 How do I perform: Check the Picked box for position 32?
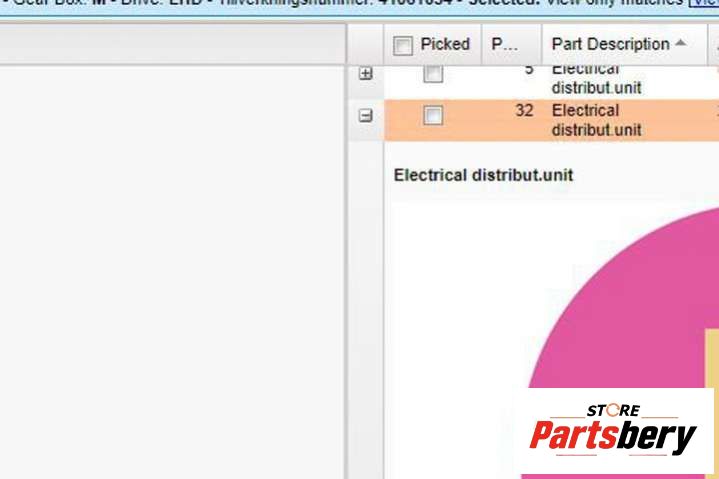tap(432, 116)
